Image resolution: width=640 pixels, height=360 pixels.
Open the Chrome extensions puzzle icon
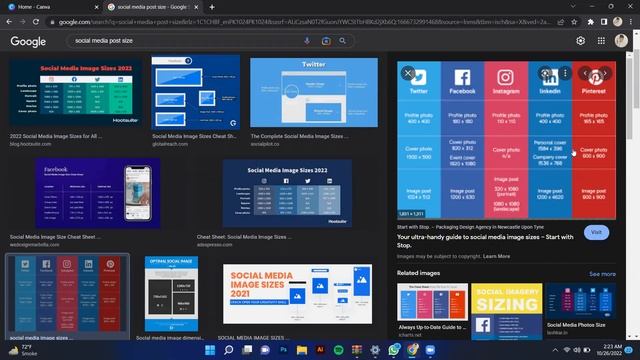590,22
